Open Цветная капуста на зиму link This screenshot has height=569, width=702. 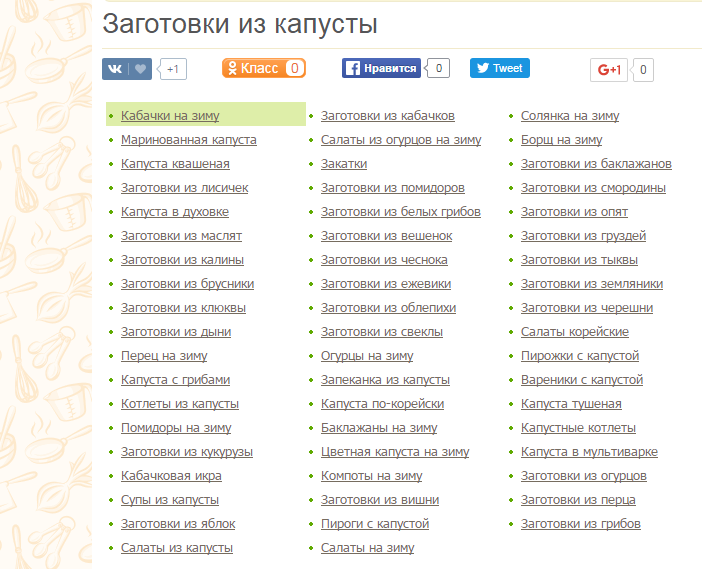click(394, 452)
